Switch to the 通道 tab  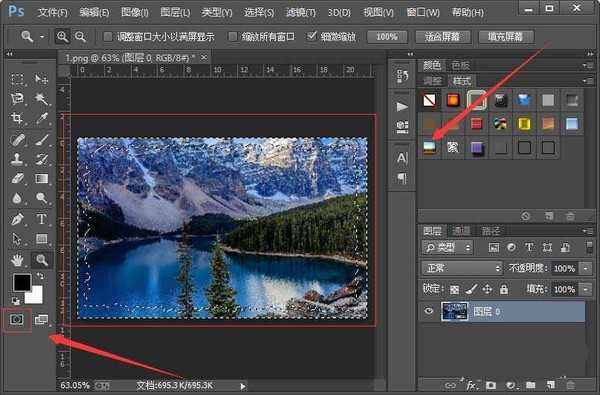461,230
